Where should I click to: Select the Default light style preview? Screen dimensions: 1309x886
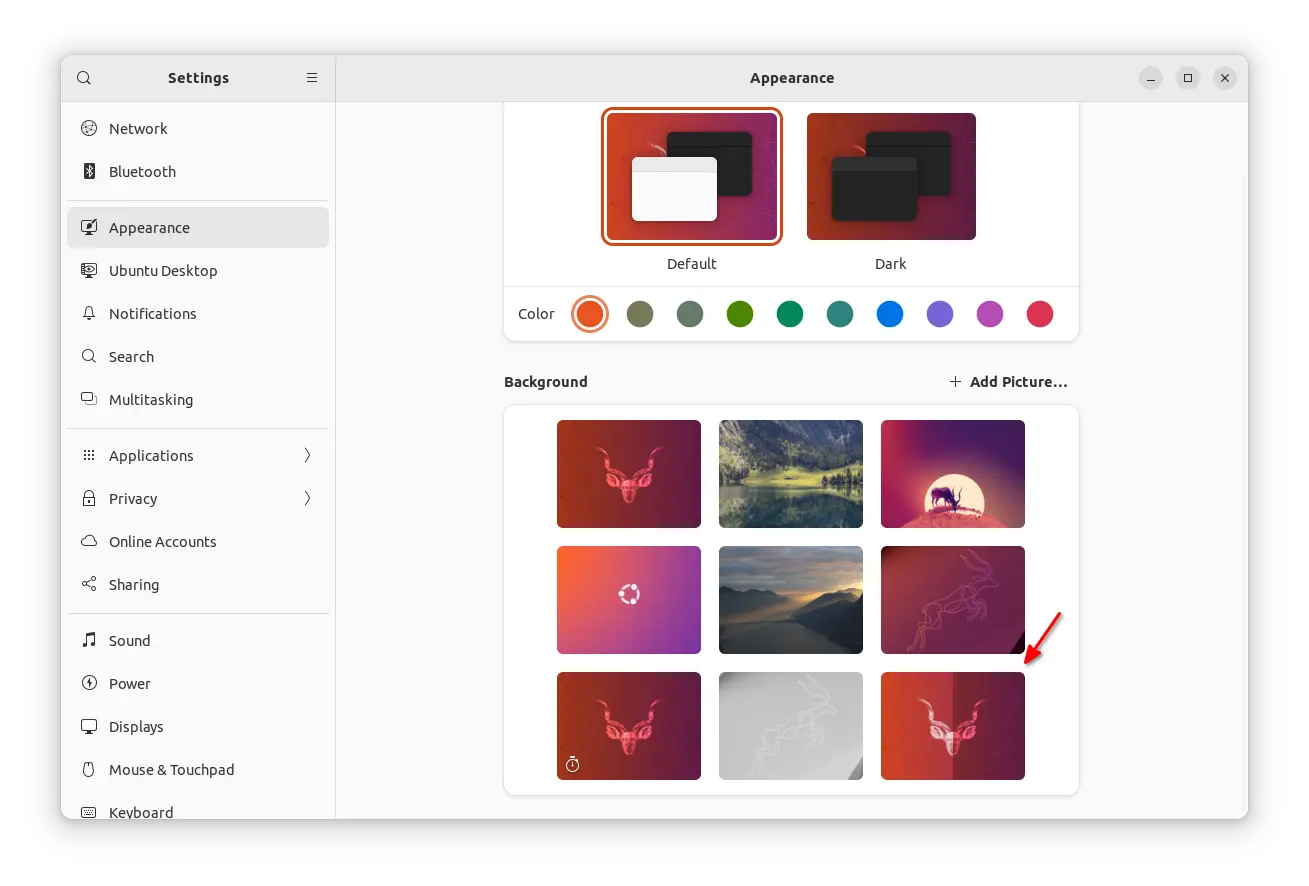click(x=691, y=177)
